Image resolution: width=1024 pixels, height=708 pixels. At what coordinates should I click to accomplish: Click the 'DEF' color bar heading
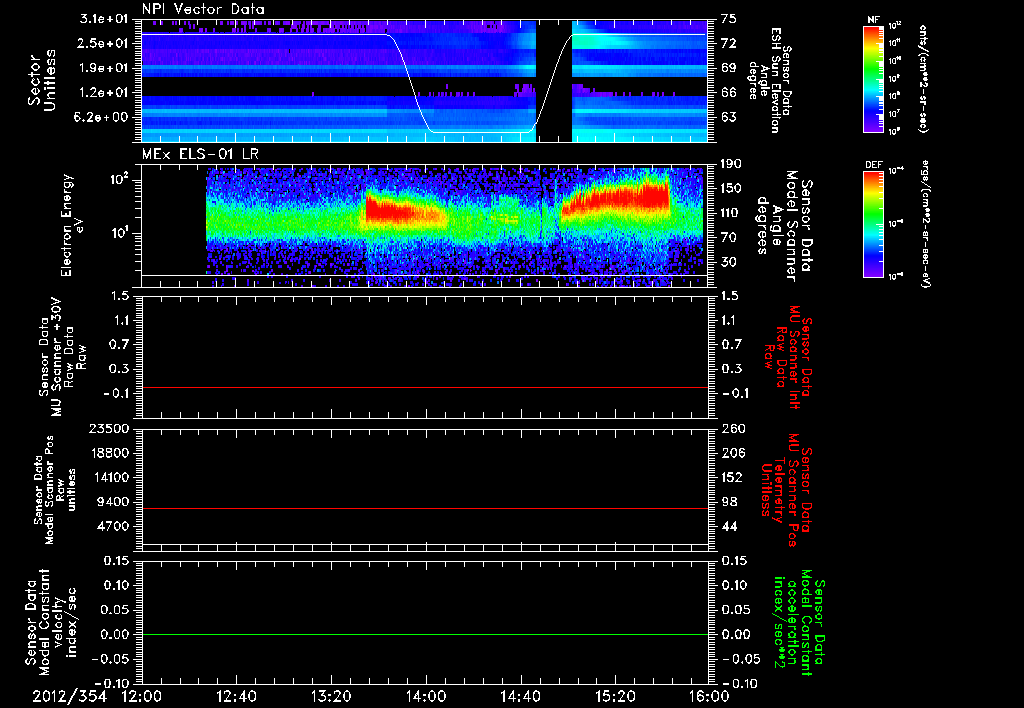(x=873, y=165)
